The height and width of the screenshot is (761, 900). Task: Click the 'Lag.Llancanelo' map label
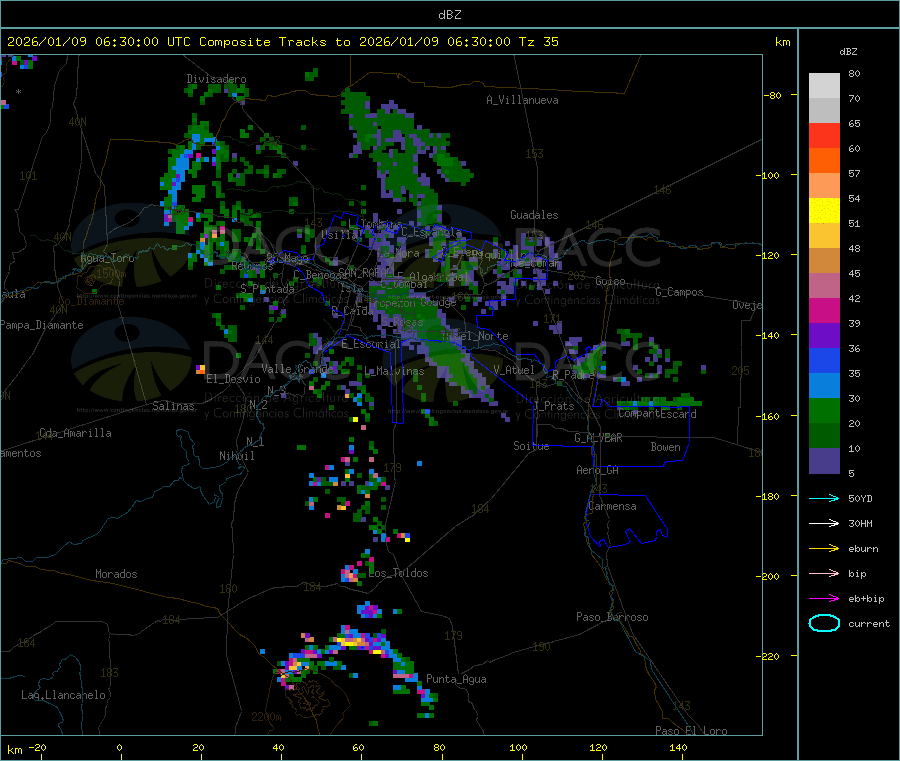[63, 695]
